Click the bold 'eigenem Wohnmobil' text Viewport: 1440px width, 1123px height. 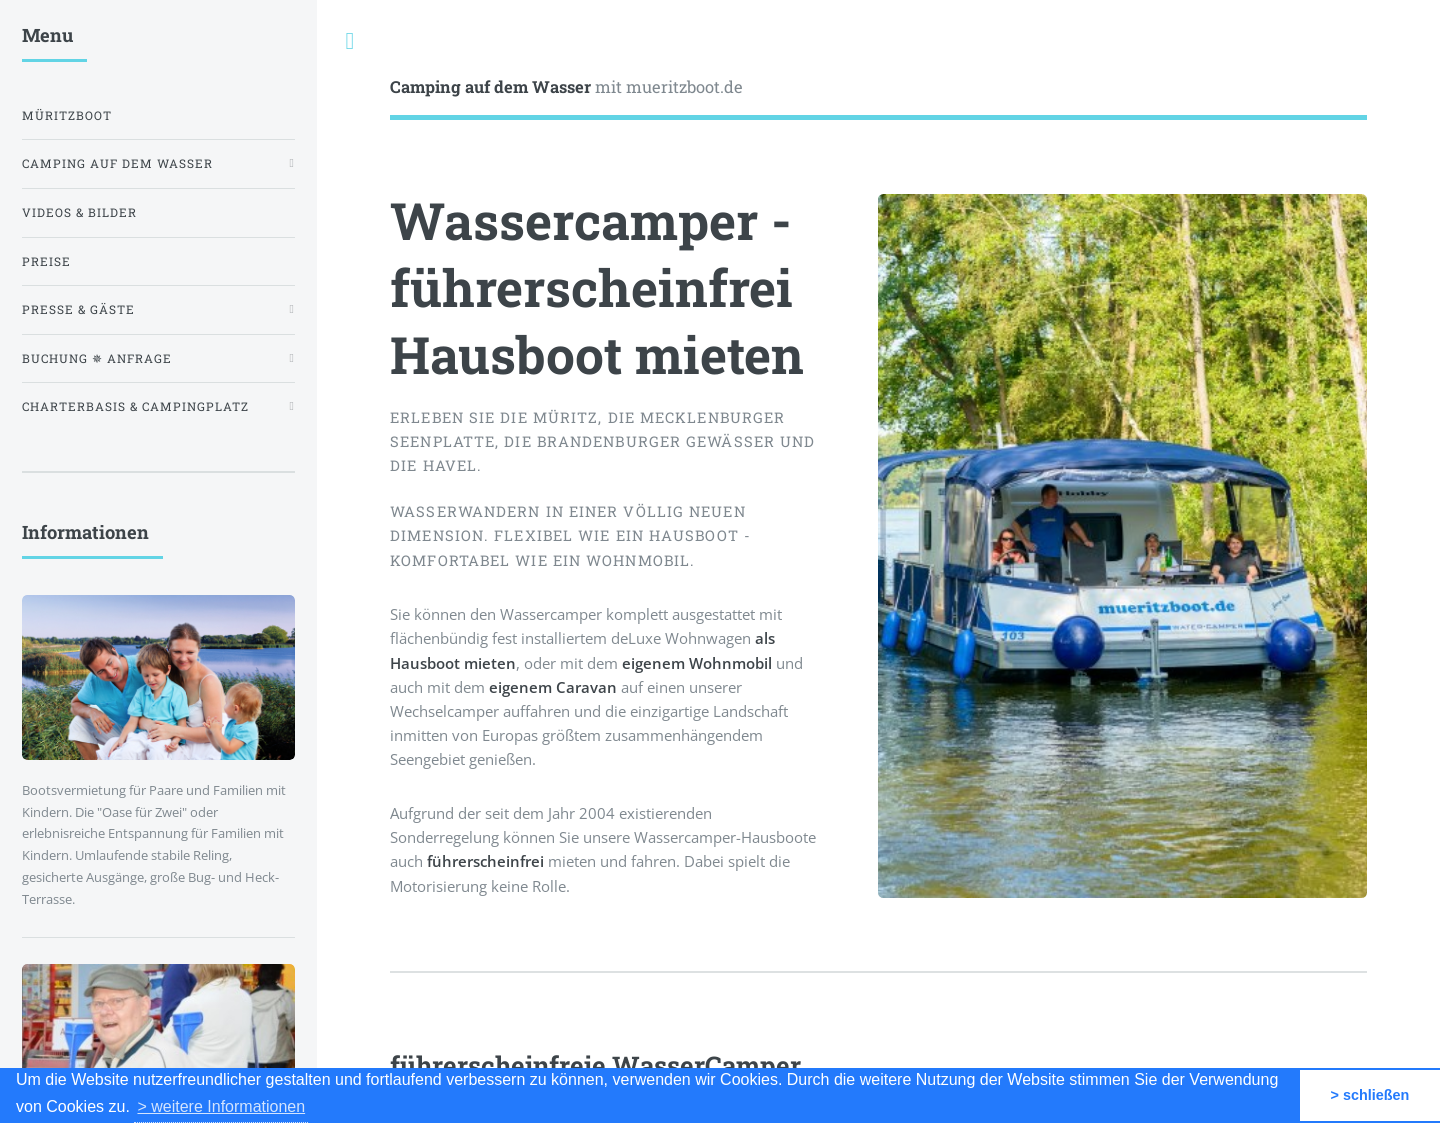click(x=697, y=663)
